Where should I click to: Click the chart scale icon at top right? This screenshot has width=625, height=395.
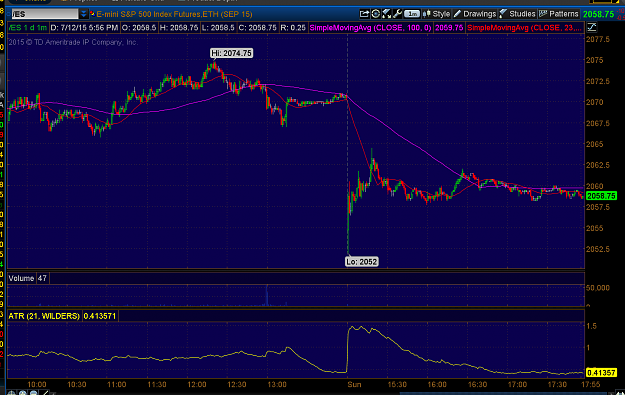[592, 28]
